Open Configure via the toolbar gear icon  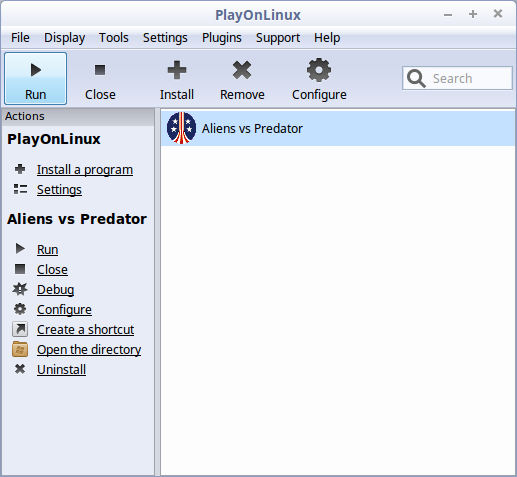pyautogui.click(x=319, y=70)
